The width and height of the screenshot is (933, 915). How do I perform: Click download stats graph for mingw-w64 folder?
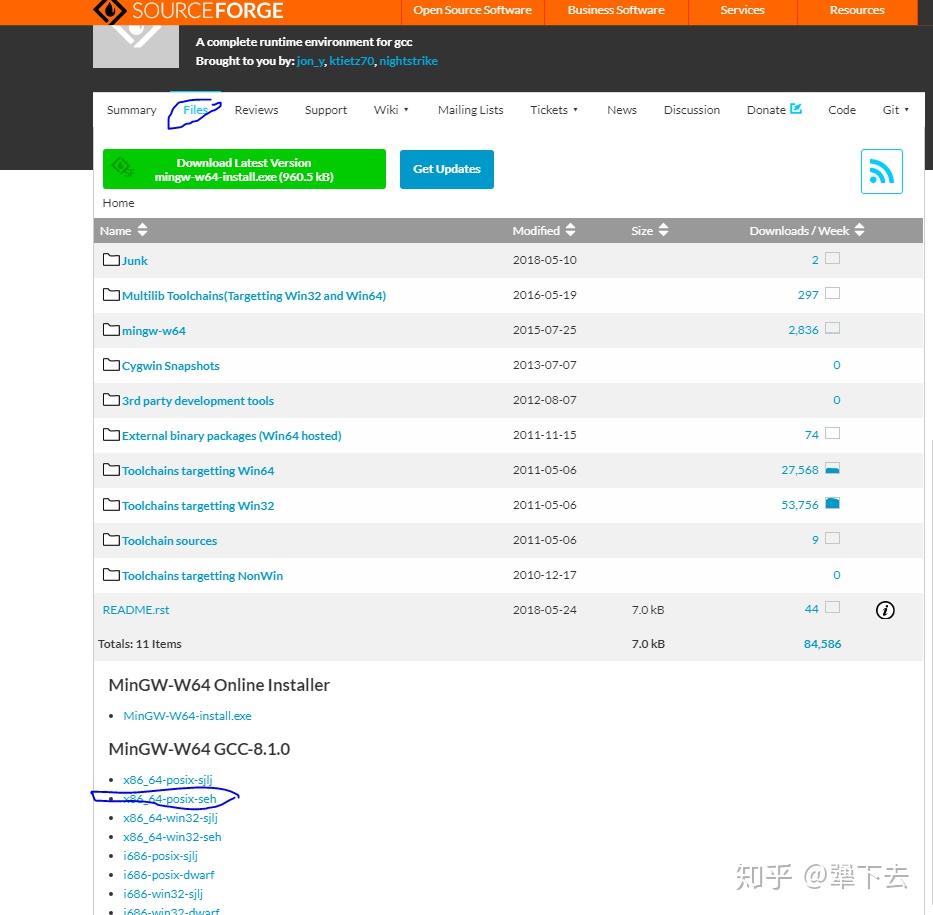[832, 328]
